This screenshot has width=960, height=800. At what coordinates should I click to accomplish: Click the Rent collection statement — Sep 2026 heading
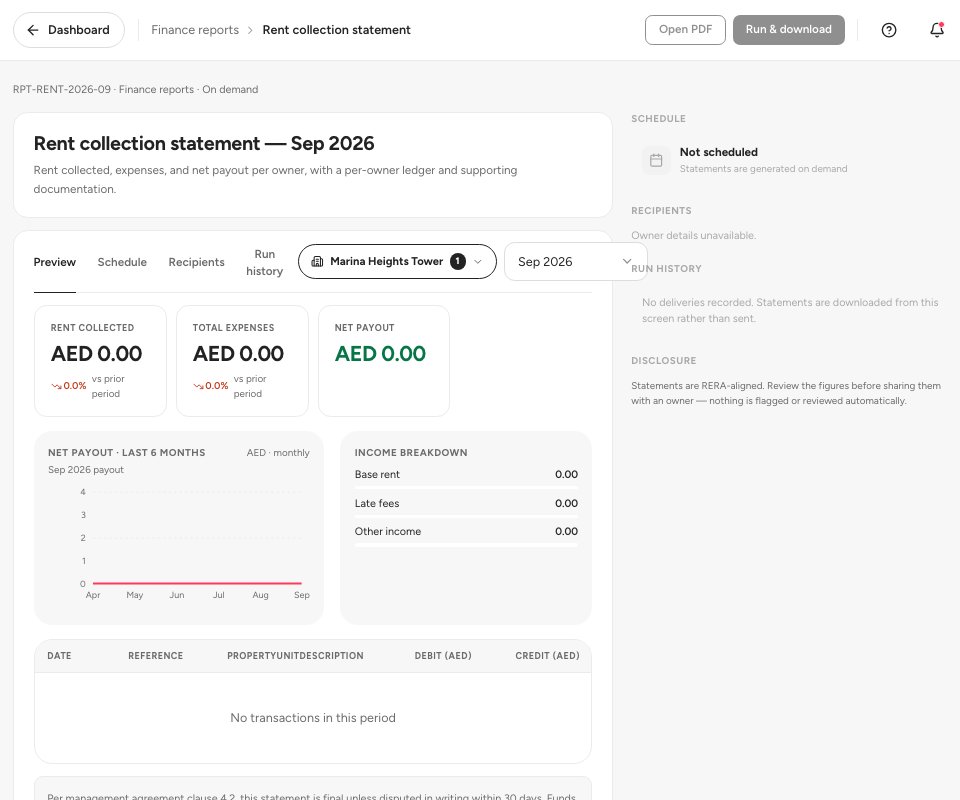204,143
